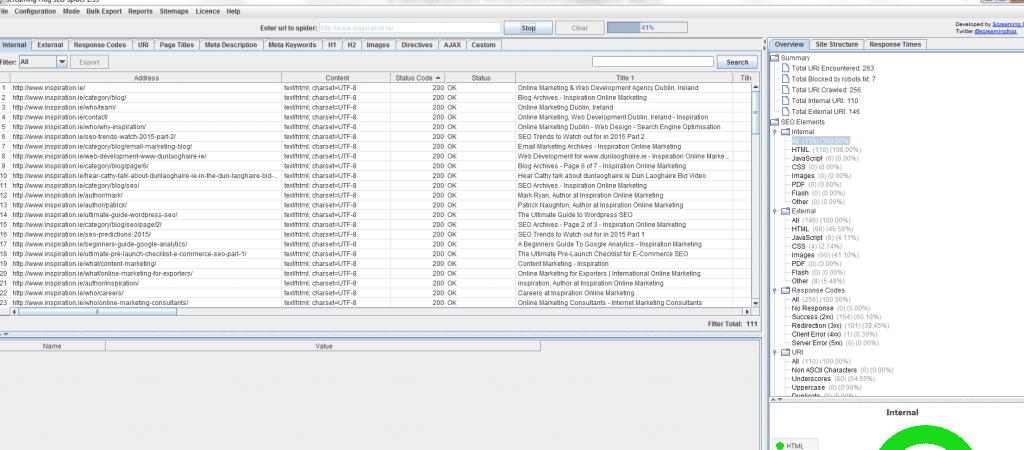The width and height of the screenshot is (1024, 450).
Task: Switch to the H2 tab
Action: [352, 45]
